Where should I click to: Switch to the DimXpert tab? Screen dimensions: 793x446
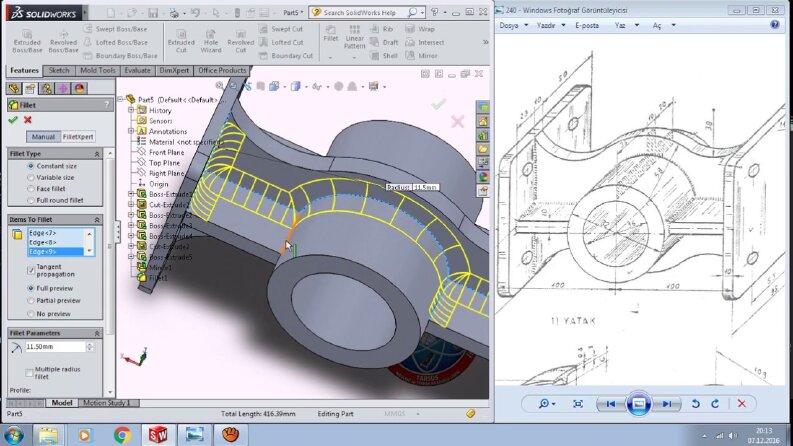[x=174, y=71]
